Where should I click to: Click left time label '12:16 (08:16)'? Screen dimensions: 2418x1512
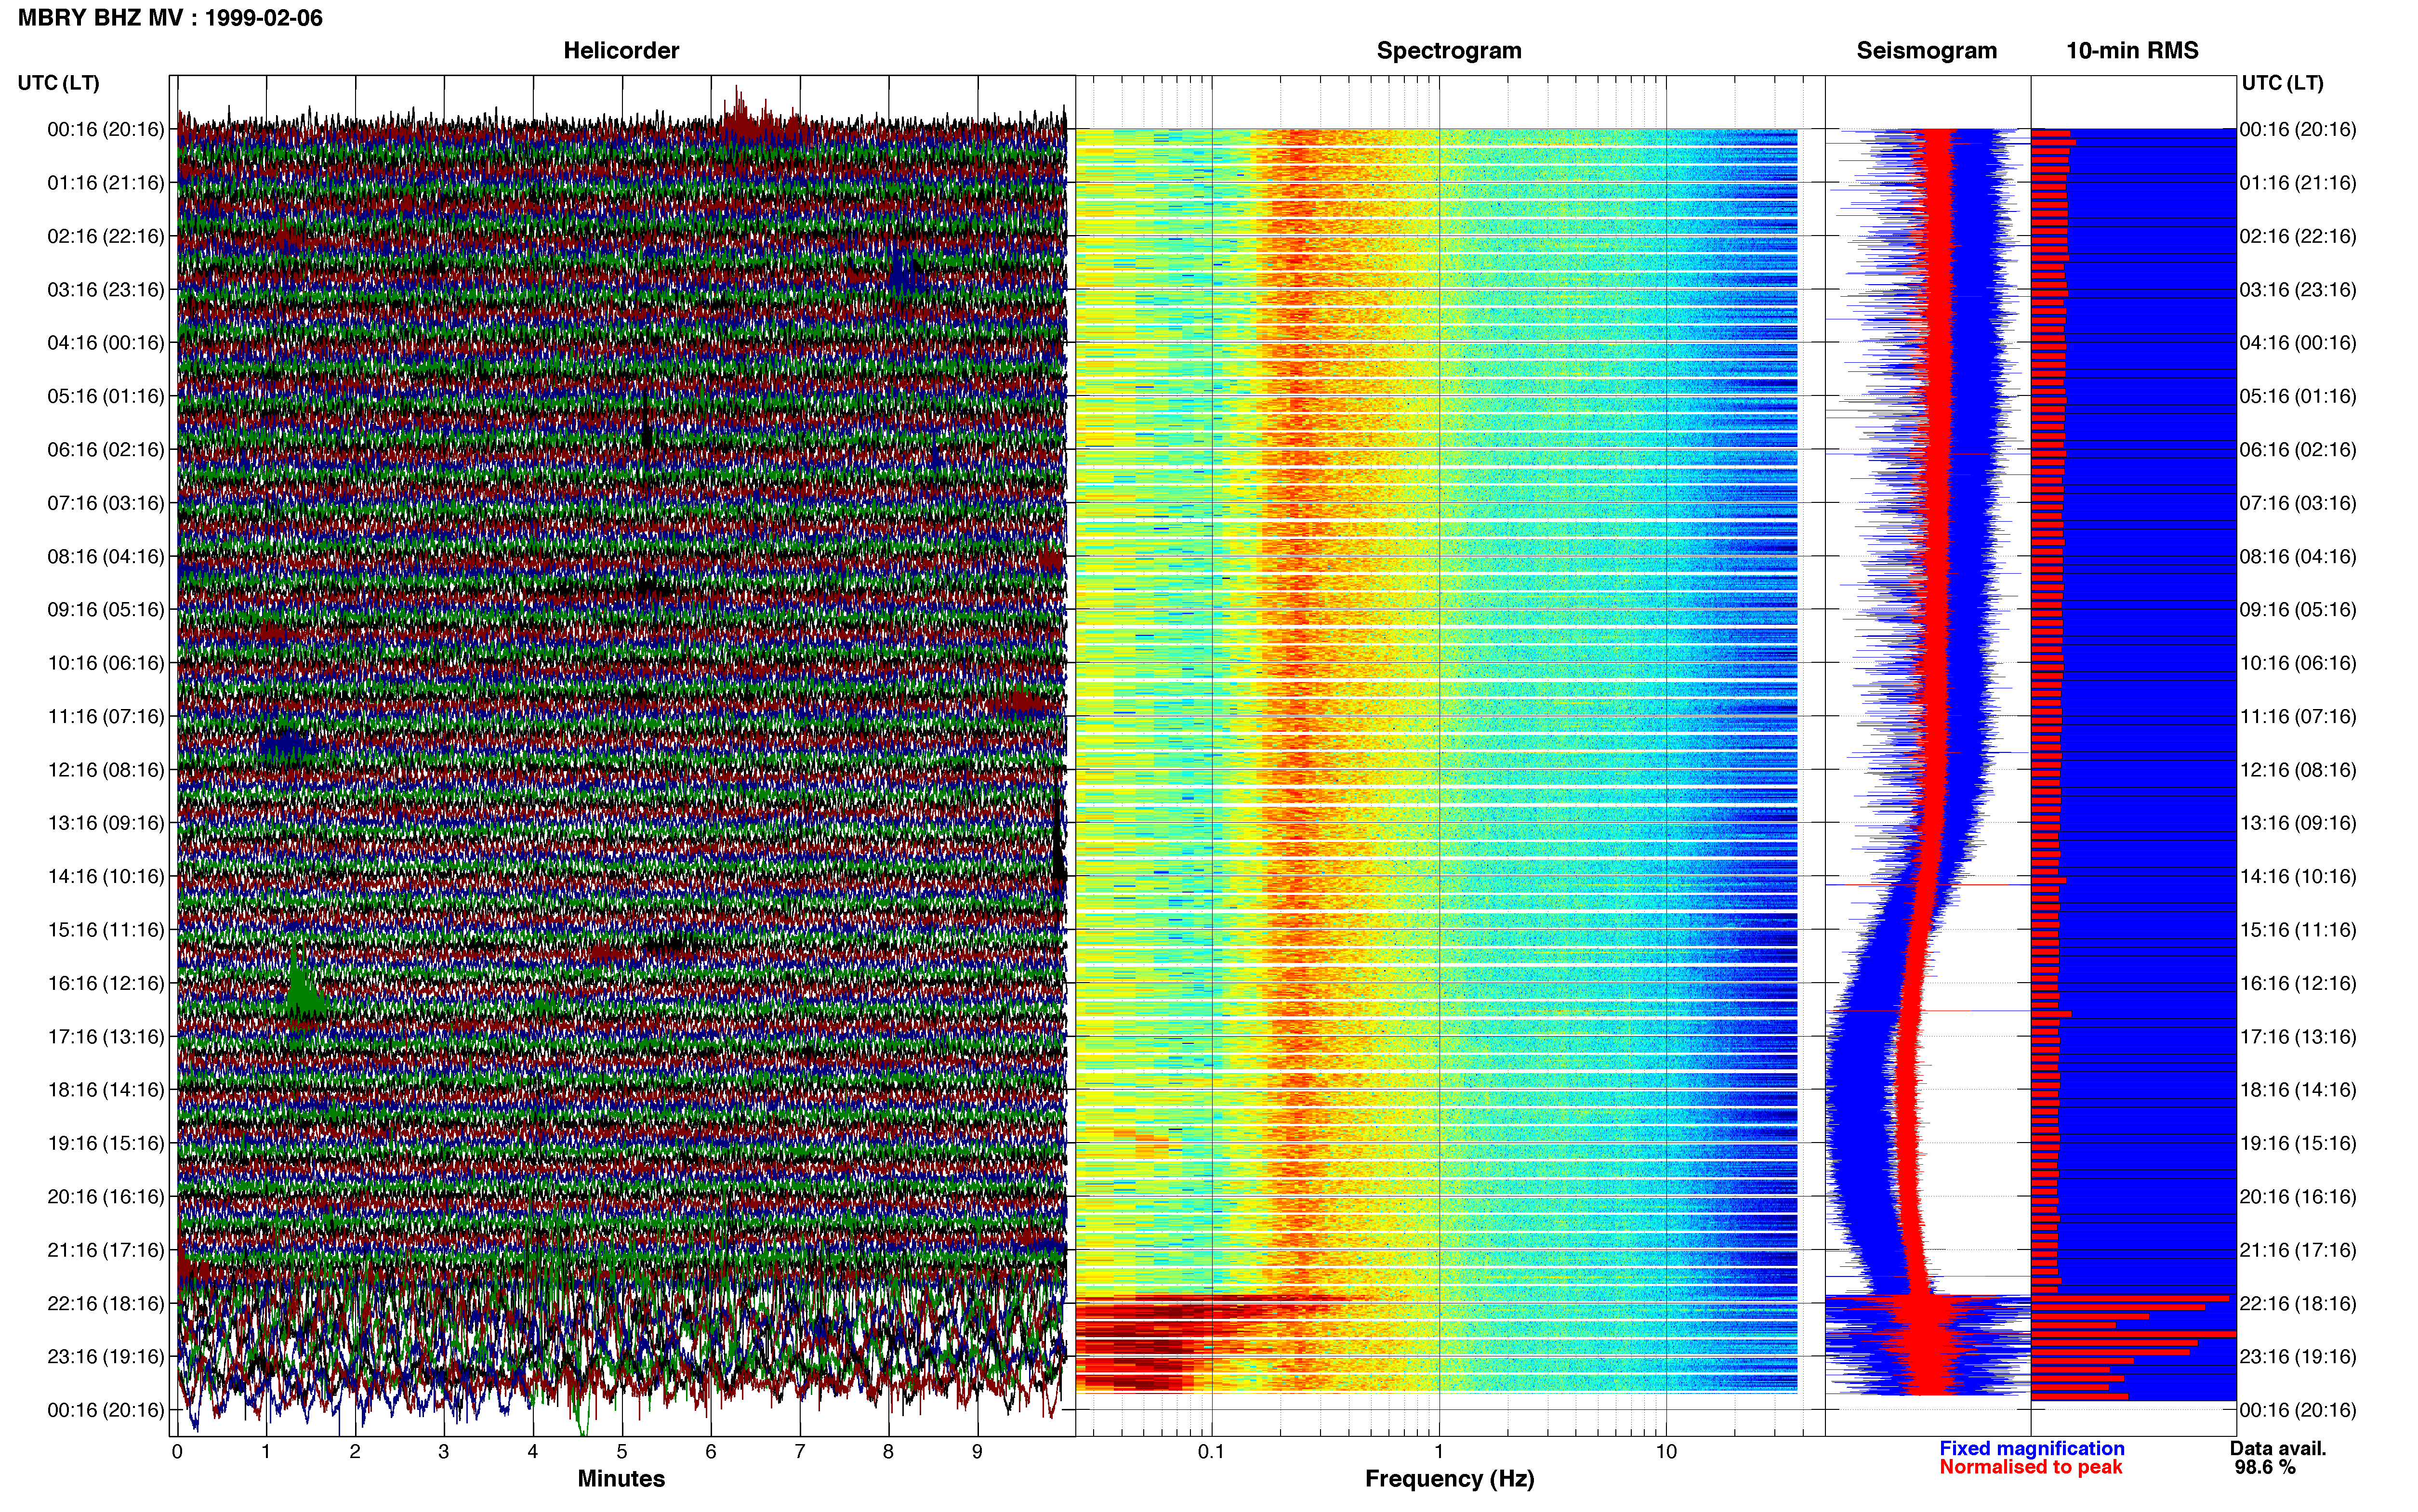pyautogui.click(x=106, y=770)
